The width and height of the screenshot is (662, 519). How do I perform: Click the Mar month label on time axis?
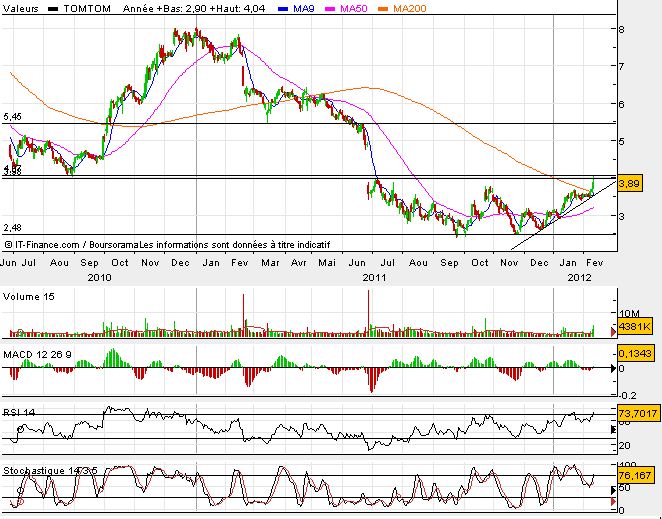(270, 263)
